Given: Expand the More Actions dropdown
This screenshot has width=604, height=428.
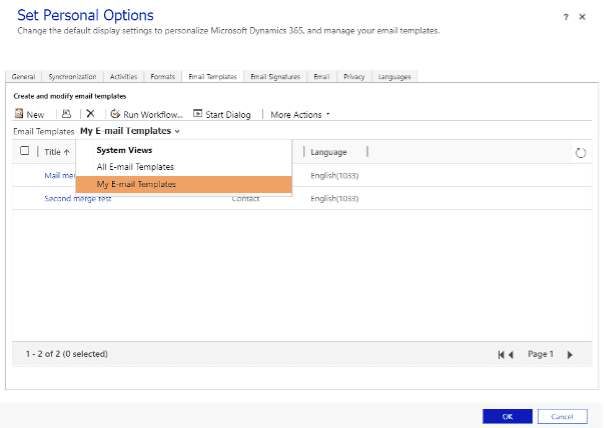Looking at the screenshot, I should click(300, 114).
